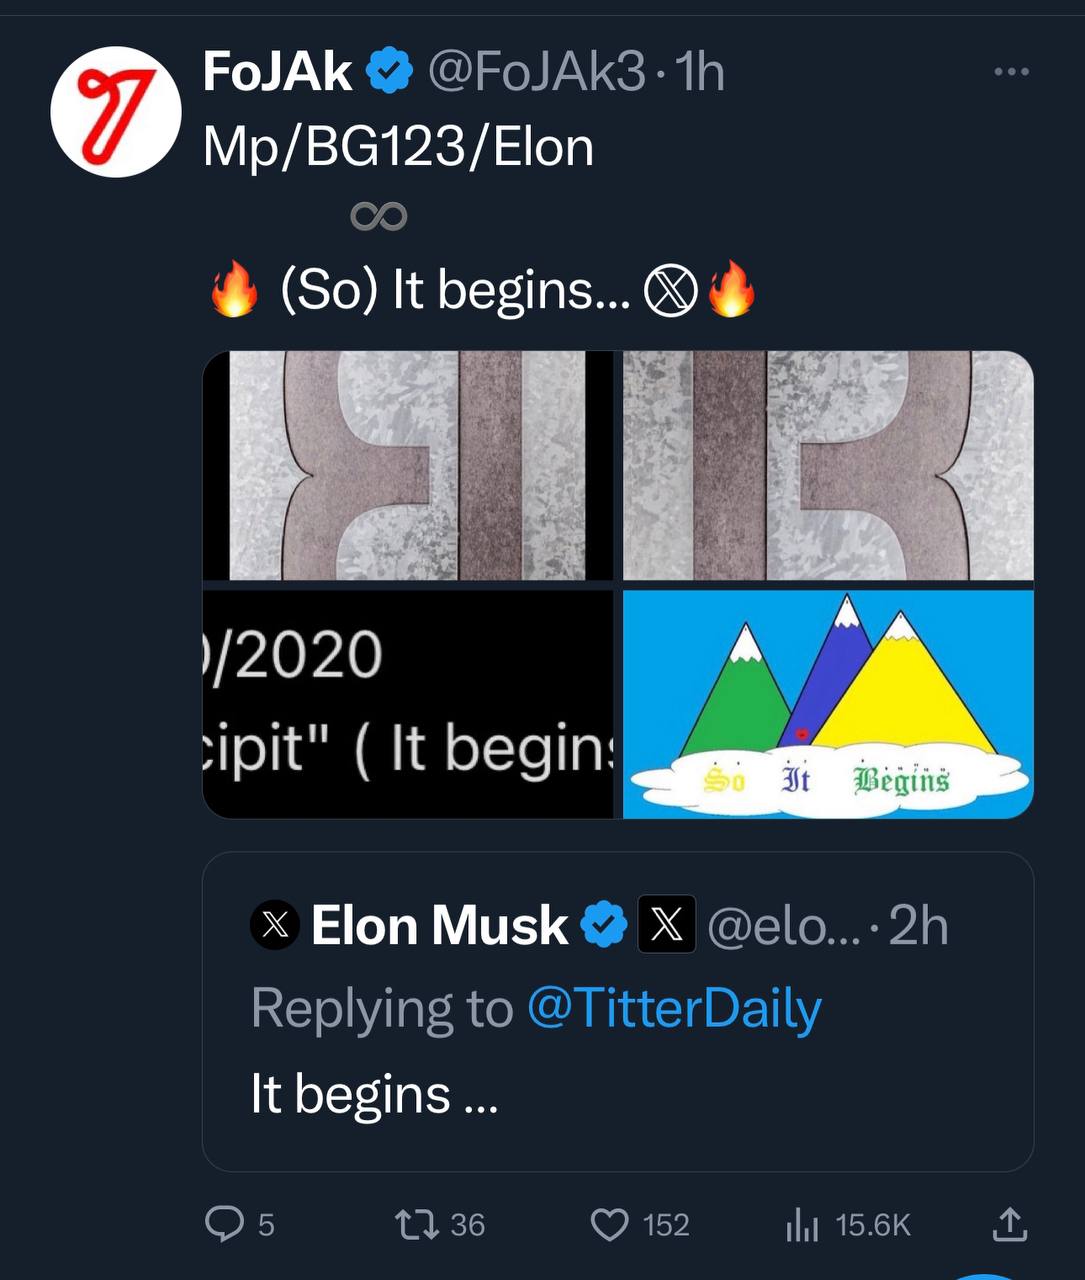Image resolution: width=1085 pixels, height=1280 pixels.
Task: Click the reply comment bubble icon
Action: click(x=224, y=1223)
